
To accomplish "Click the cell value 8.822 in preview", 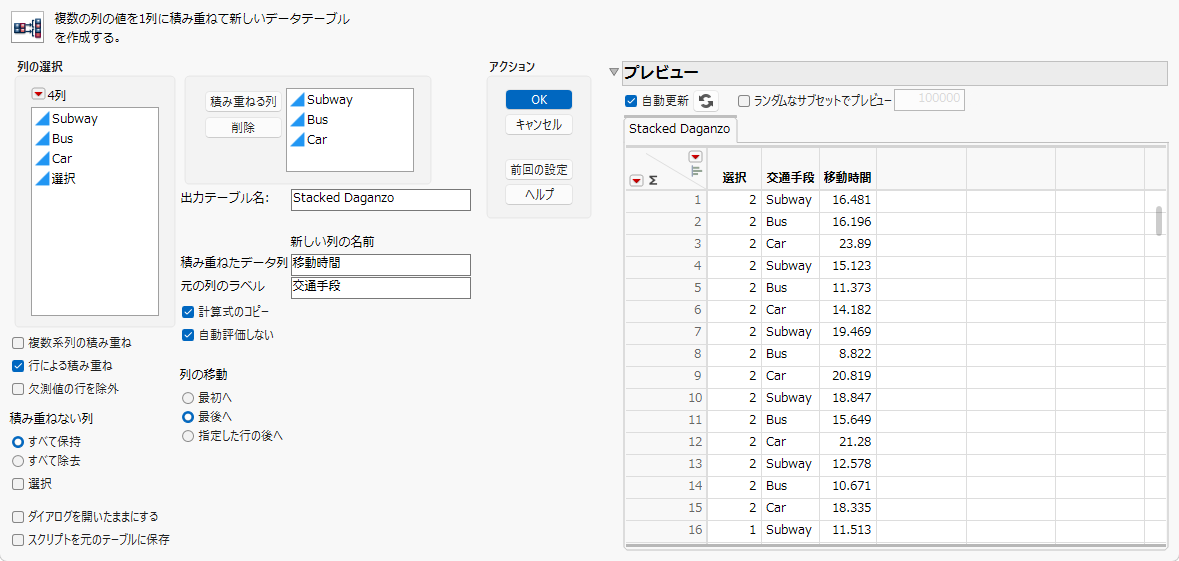I will (855, 353).
